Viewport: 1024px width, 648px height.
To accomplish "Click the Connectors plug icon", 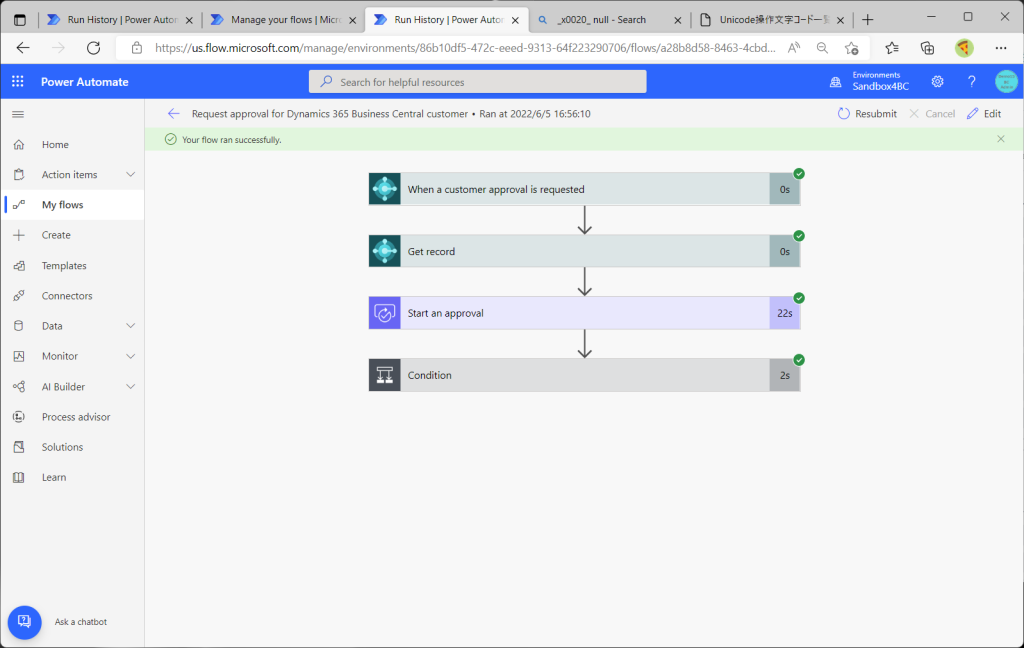I will [x=19, y=296].
